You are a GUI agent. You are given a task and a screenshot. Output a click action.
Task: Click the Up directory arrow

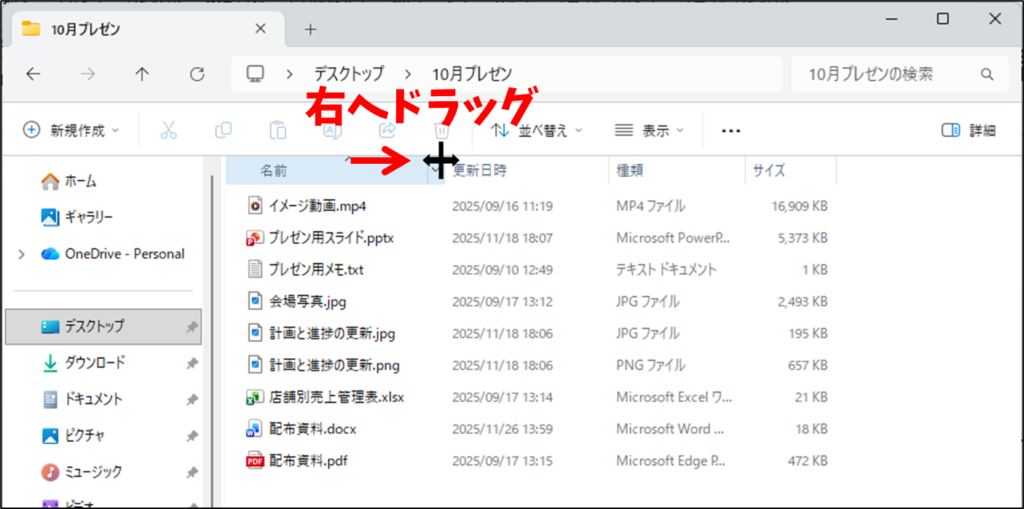(142, 74)
